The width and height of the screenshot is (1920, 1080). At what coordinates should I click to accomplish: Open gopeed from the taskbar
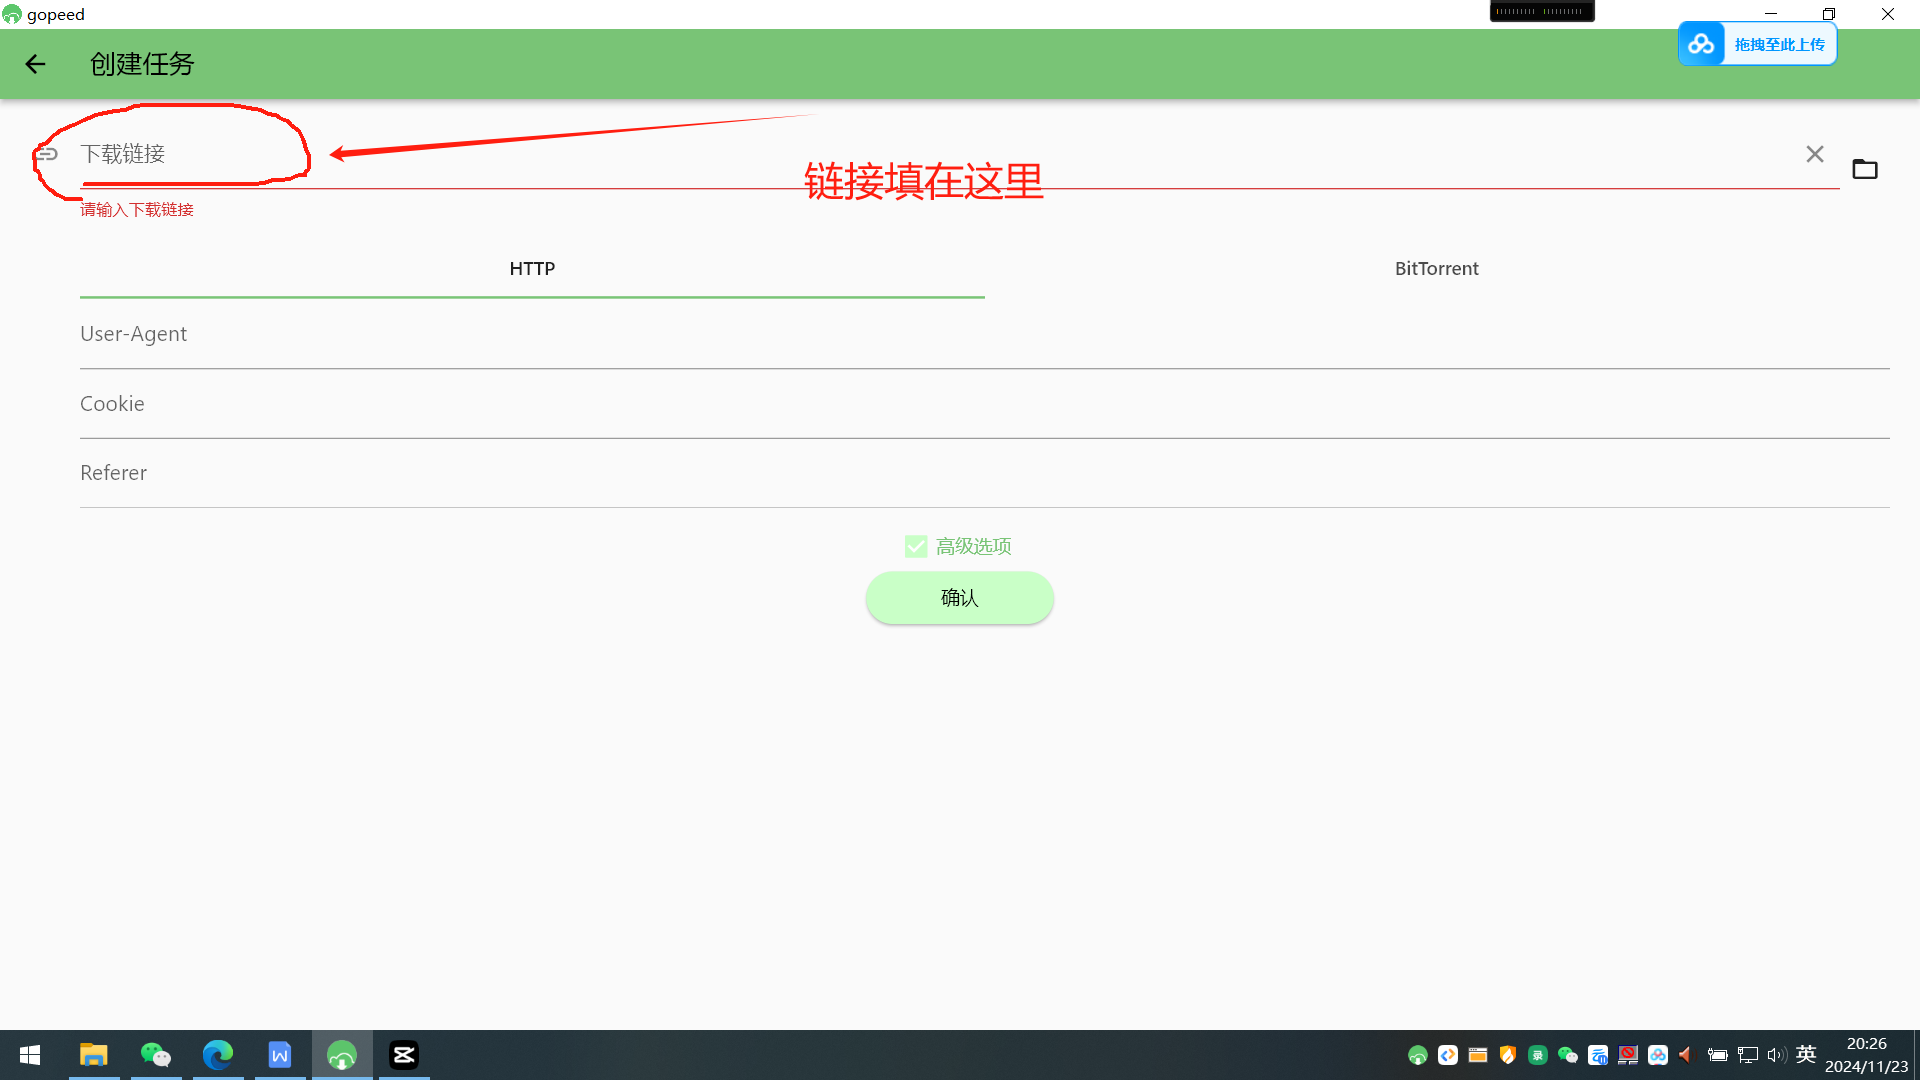coord(341,1054)
